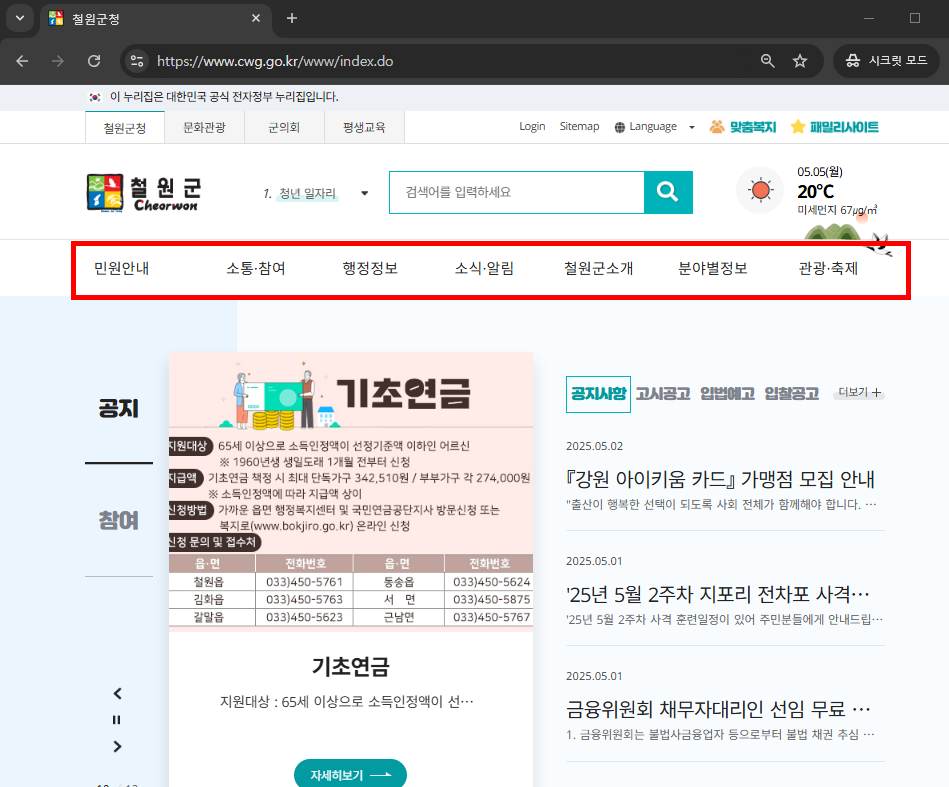949x787 pixels.
Task: Open 패밀리사이트 via the star icon
Action: click(797, 126)
